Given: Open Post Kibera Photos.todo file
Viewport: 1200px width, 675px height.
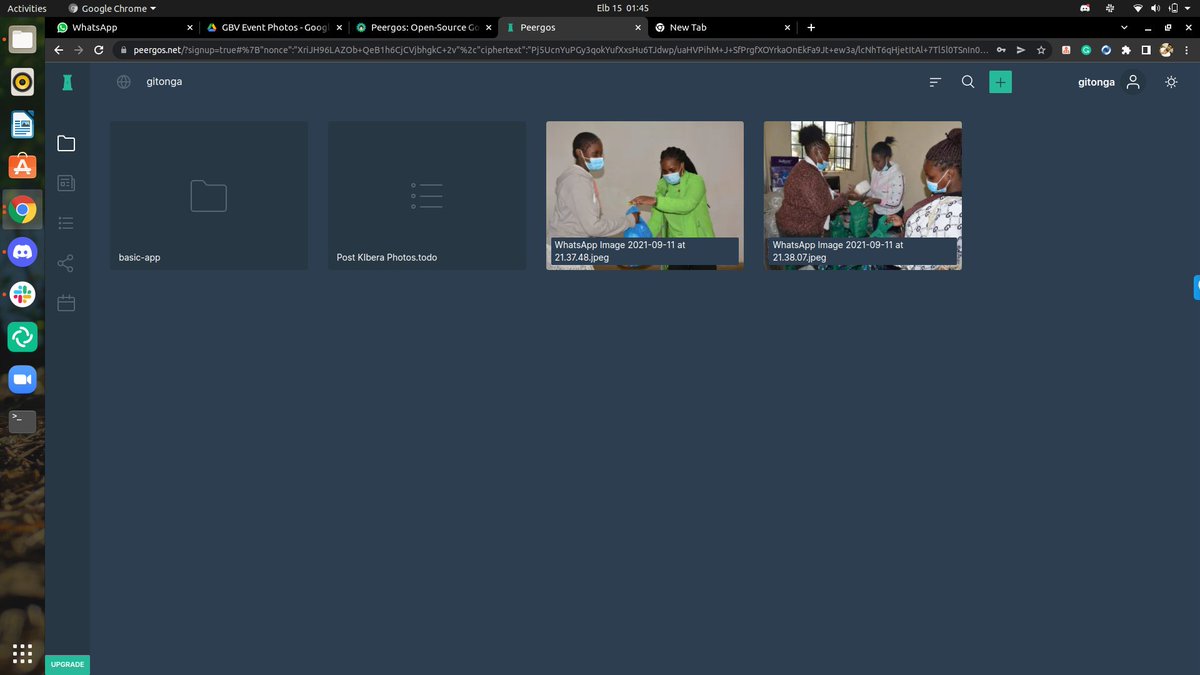Looking at the screenshot, I should [427, 195].
